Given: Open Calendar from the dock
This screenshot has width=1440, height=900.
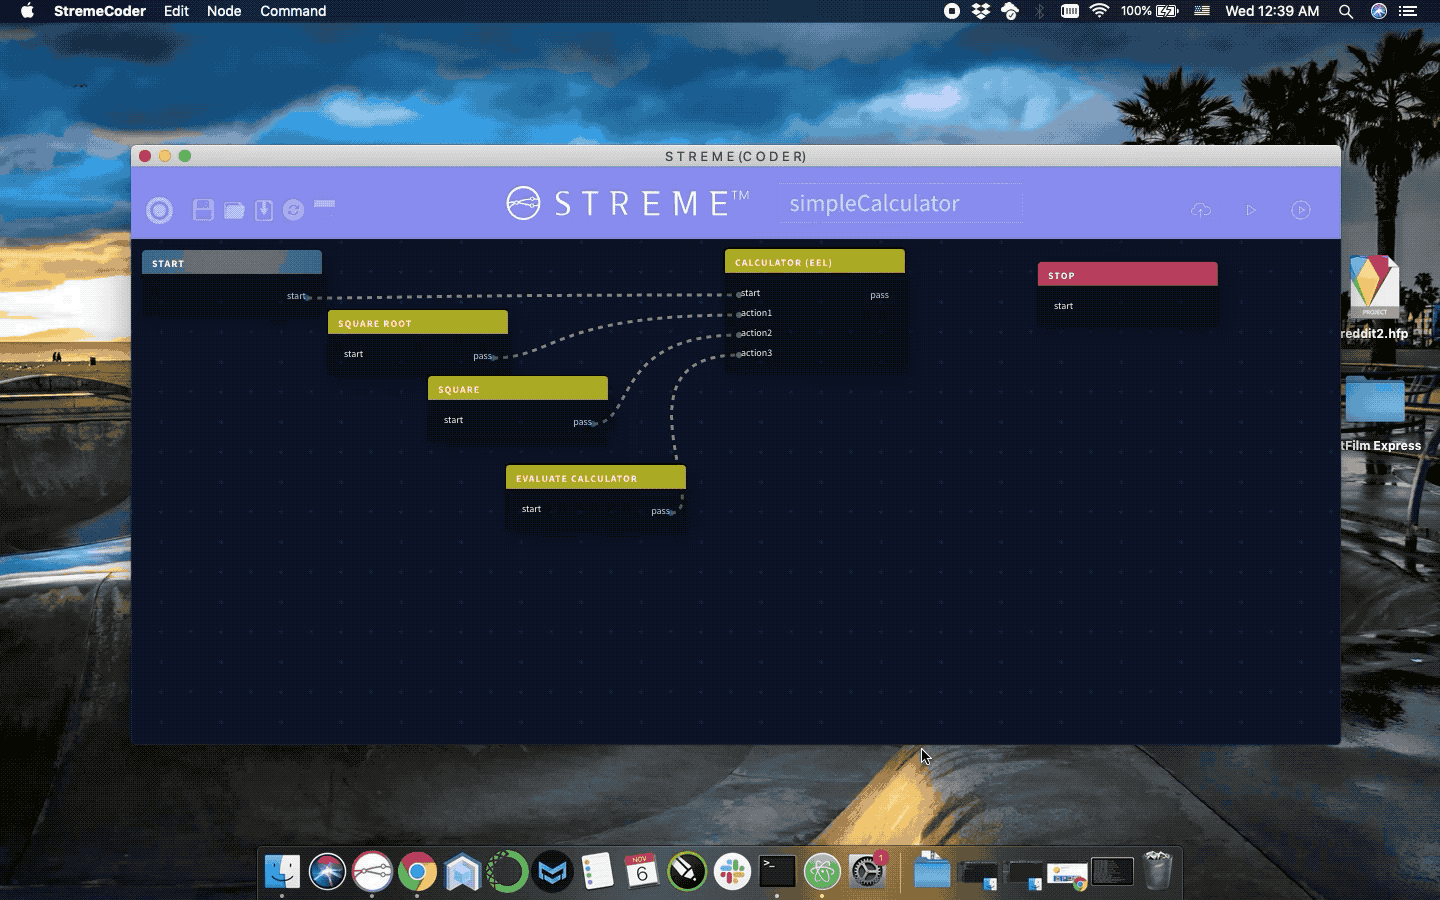Looking at the screenshot, I should coord(642,872).
